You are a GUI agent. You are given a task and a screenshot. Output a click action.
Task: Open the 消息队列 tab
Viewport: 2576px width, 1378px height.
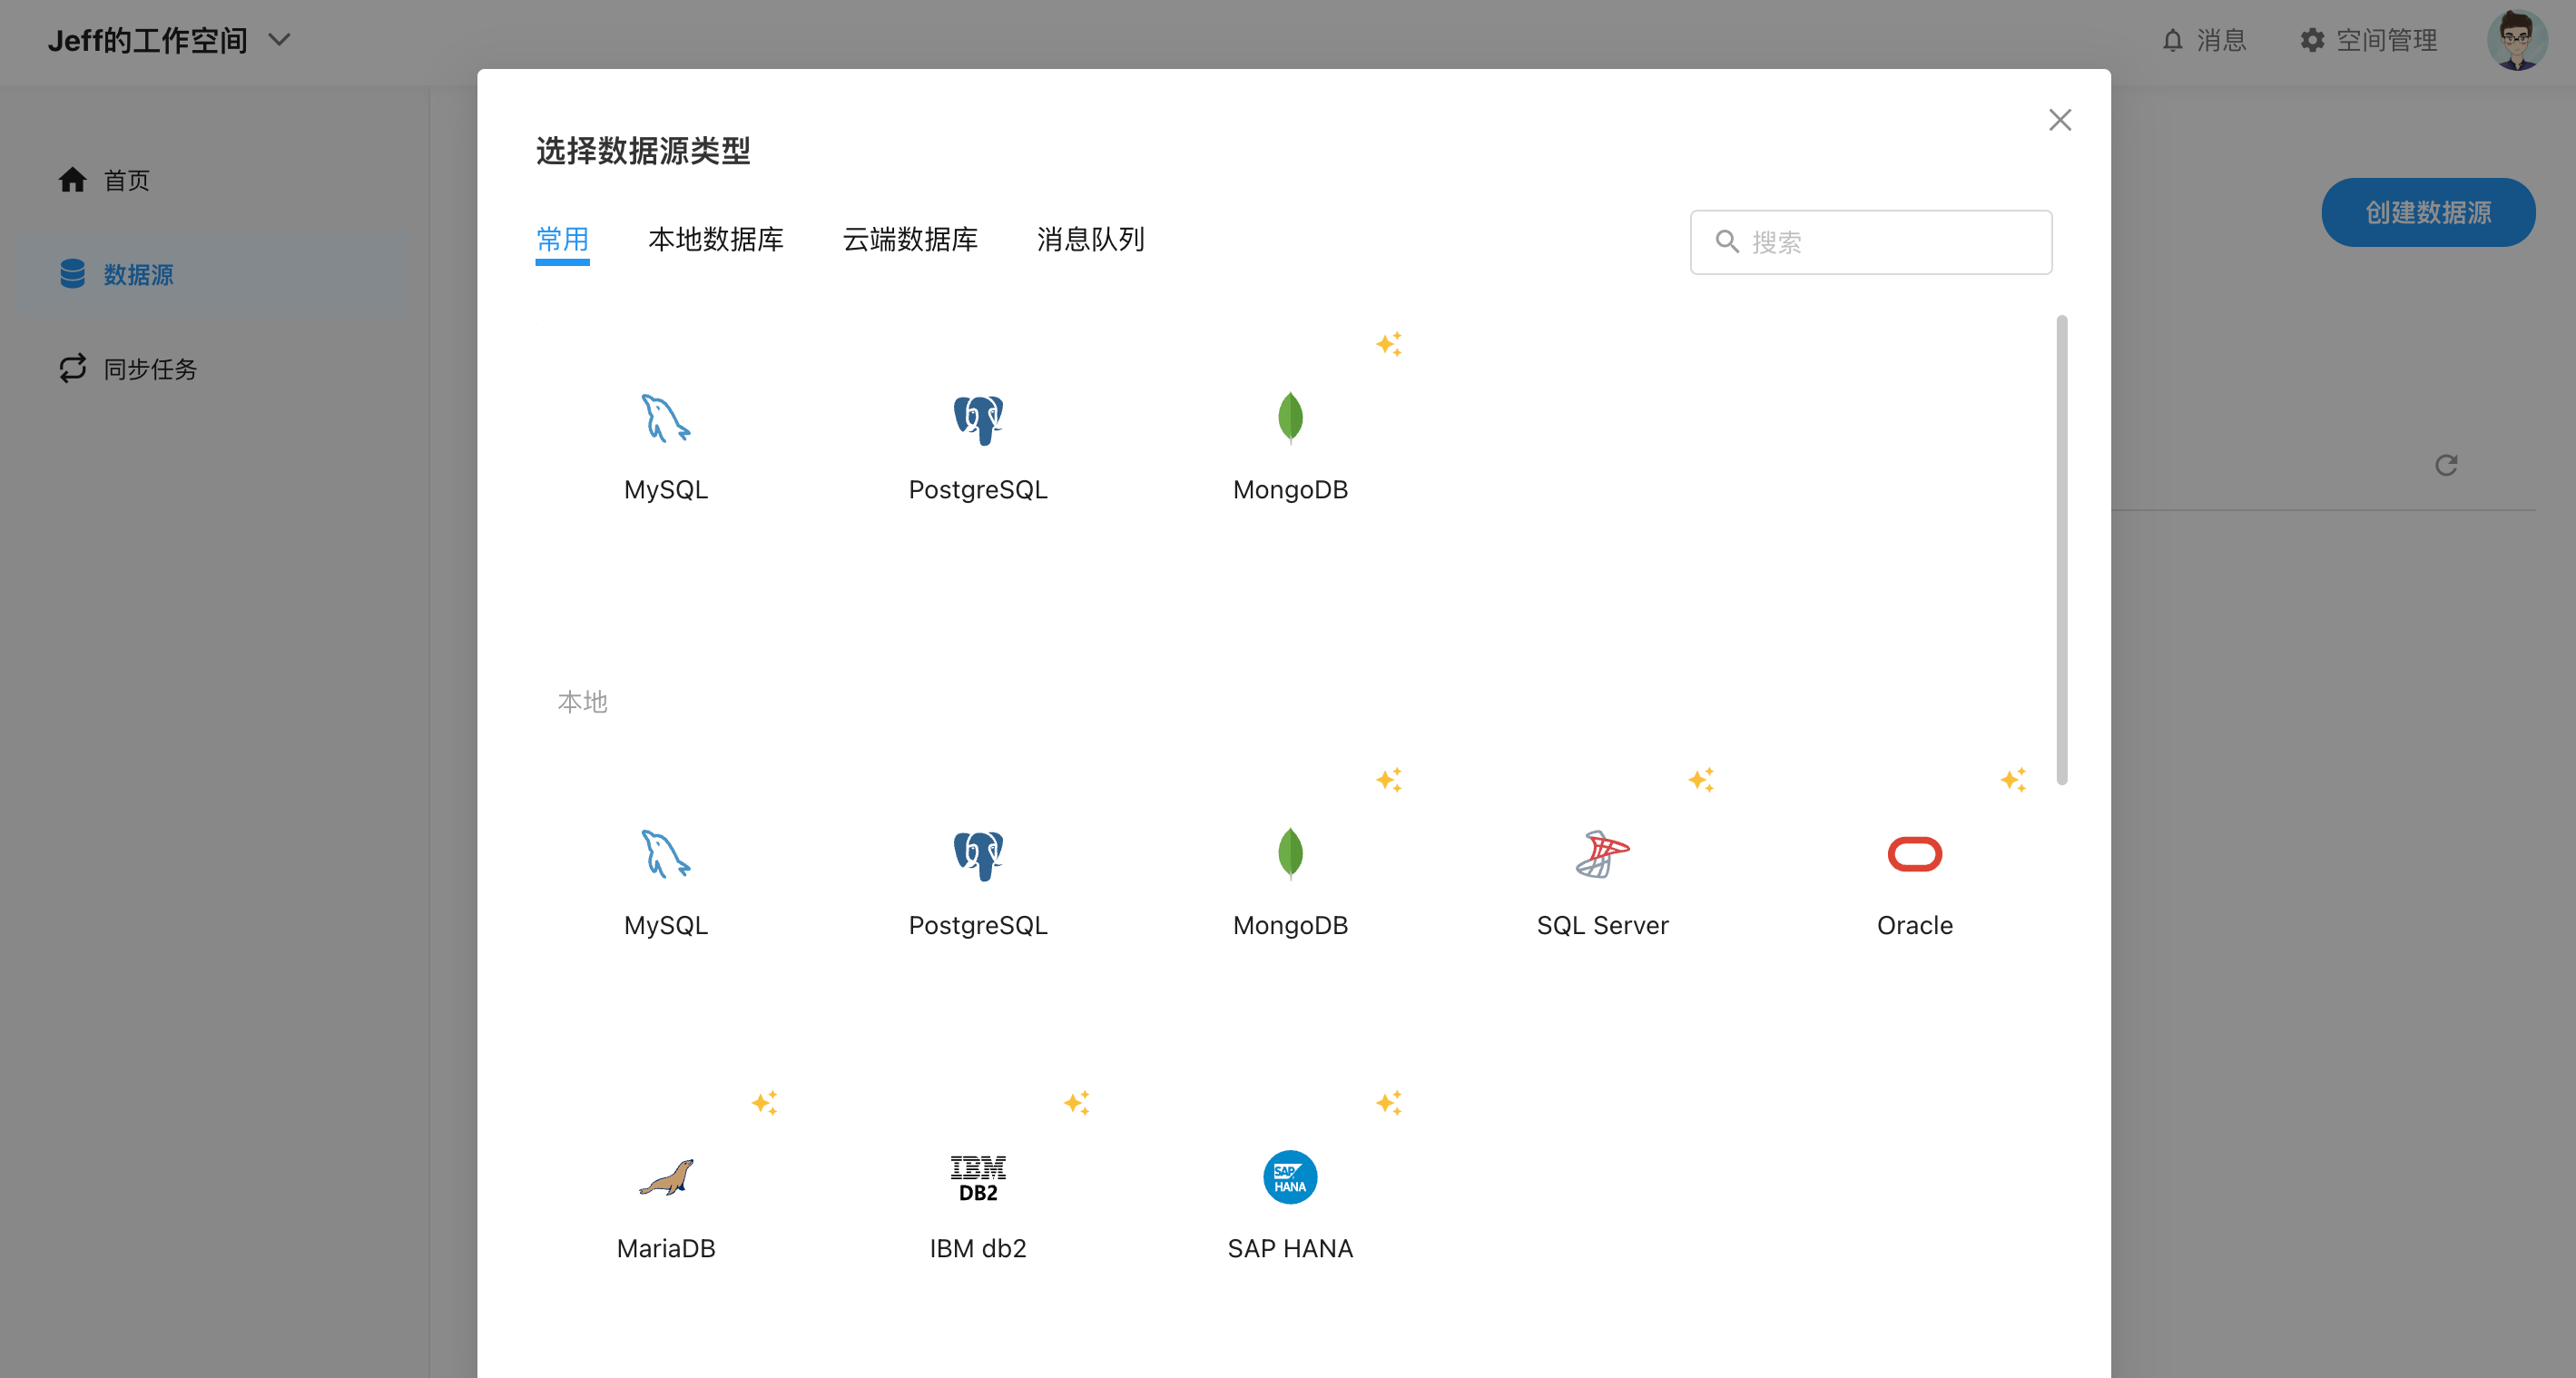[1090, 239]
